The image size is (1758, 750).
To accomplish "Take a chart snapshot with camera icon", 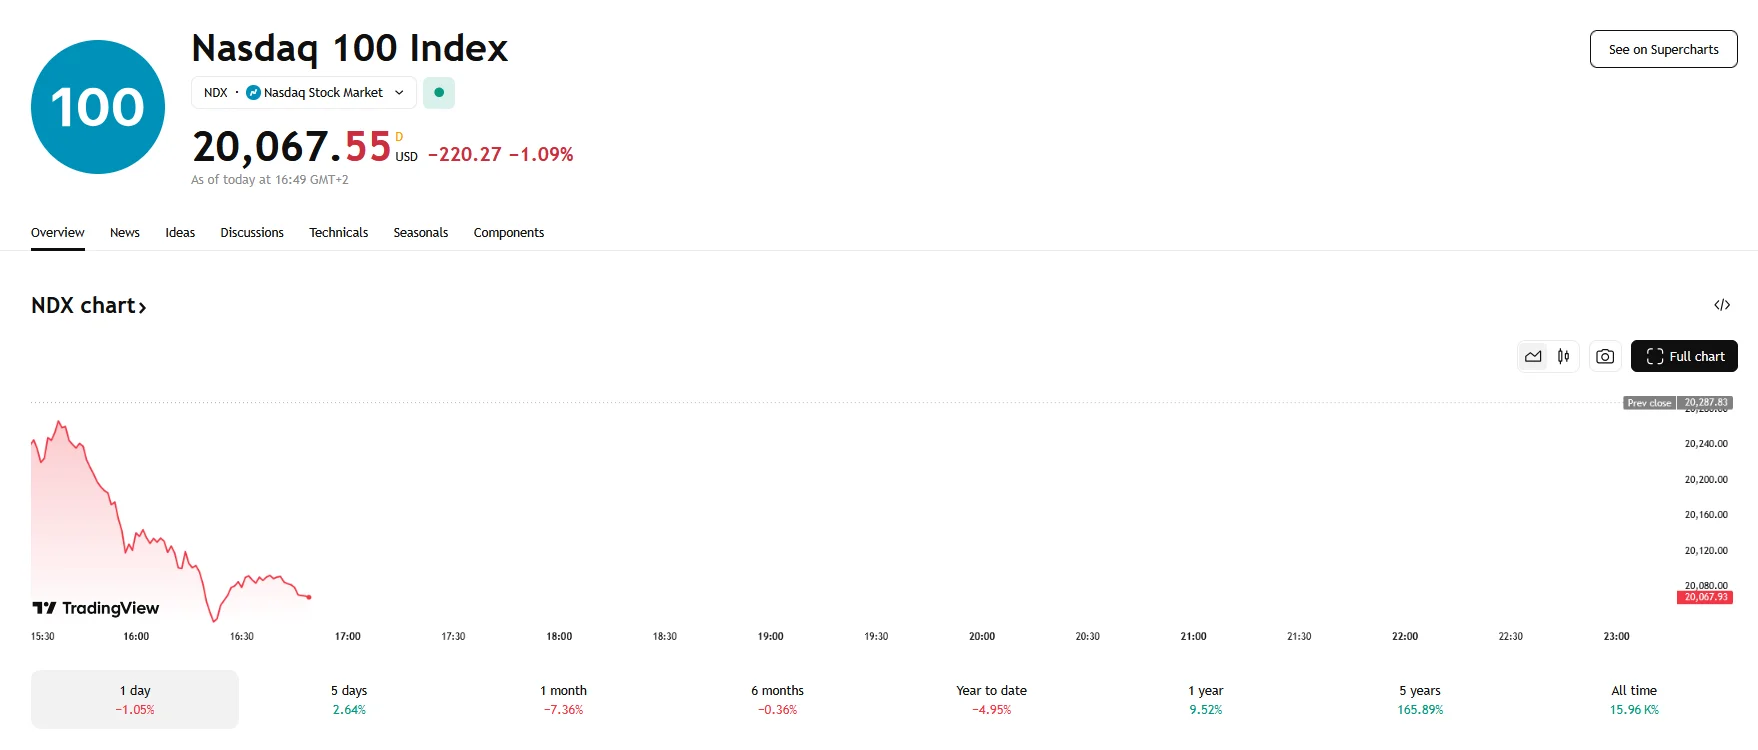I will tap(1605, 356).
